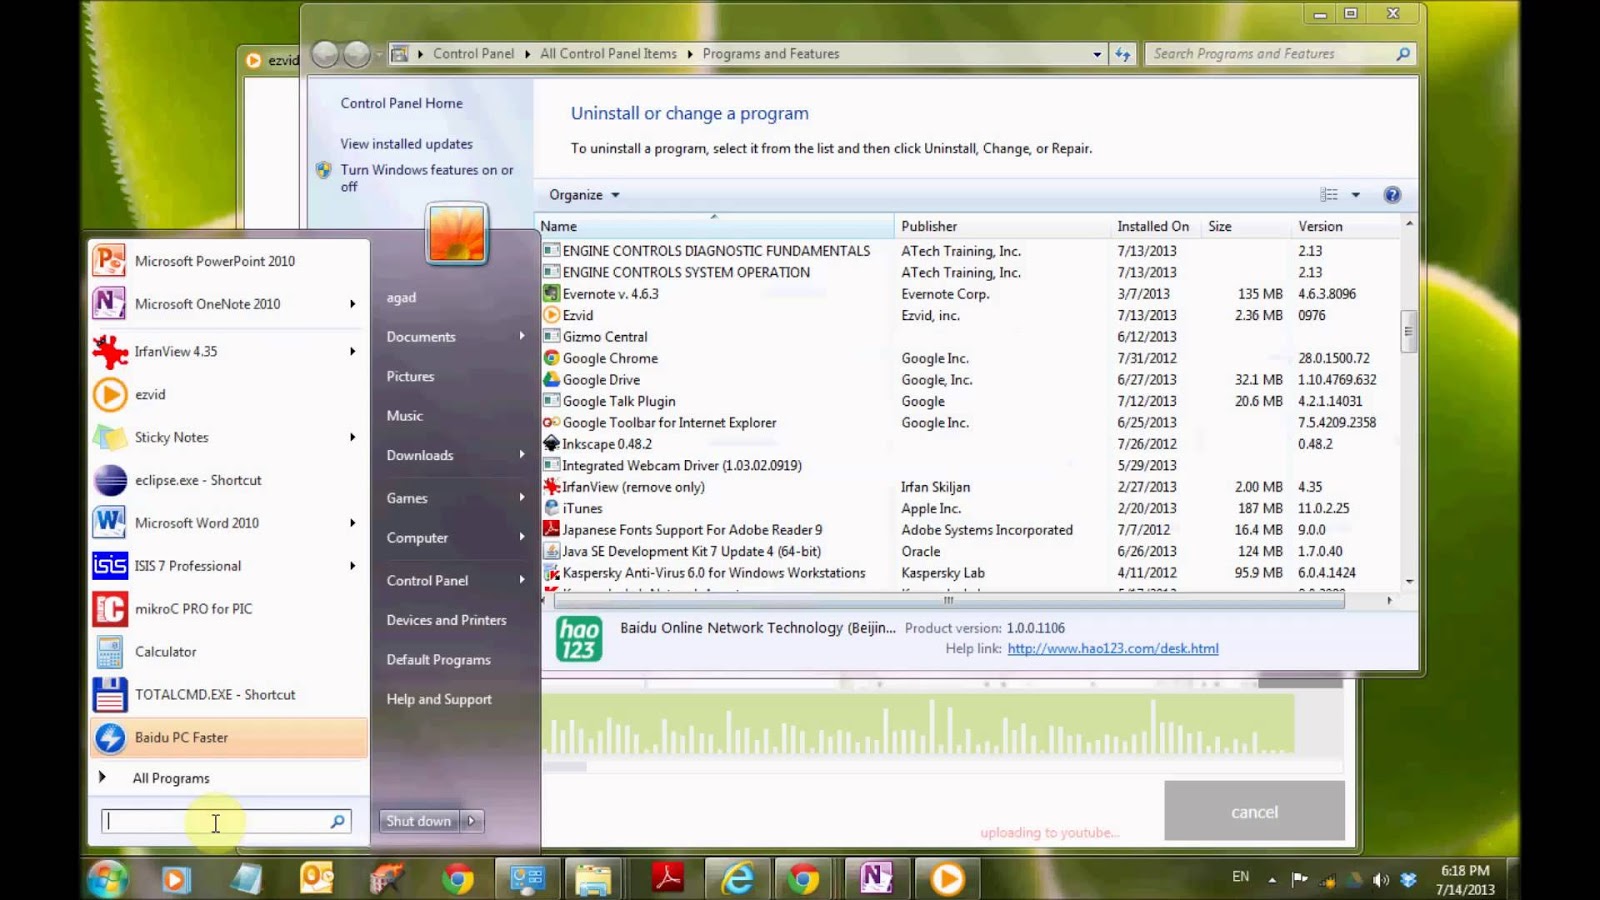Viewport: 1600px width, 900px height.
Task: Click the Search Programs and Features field
Action: click(1280, 54)
